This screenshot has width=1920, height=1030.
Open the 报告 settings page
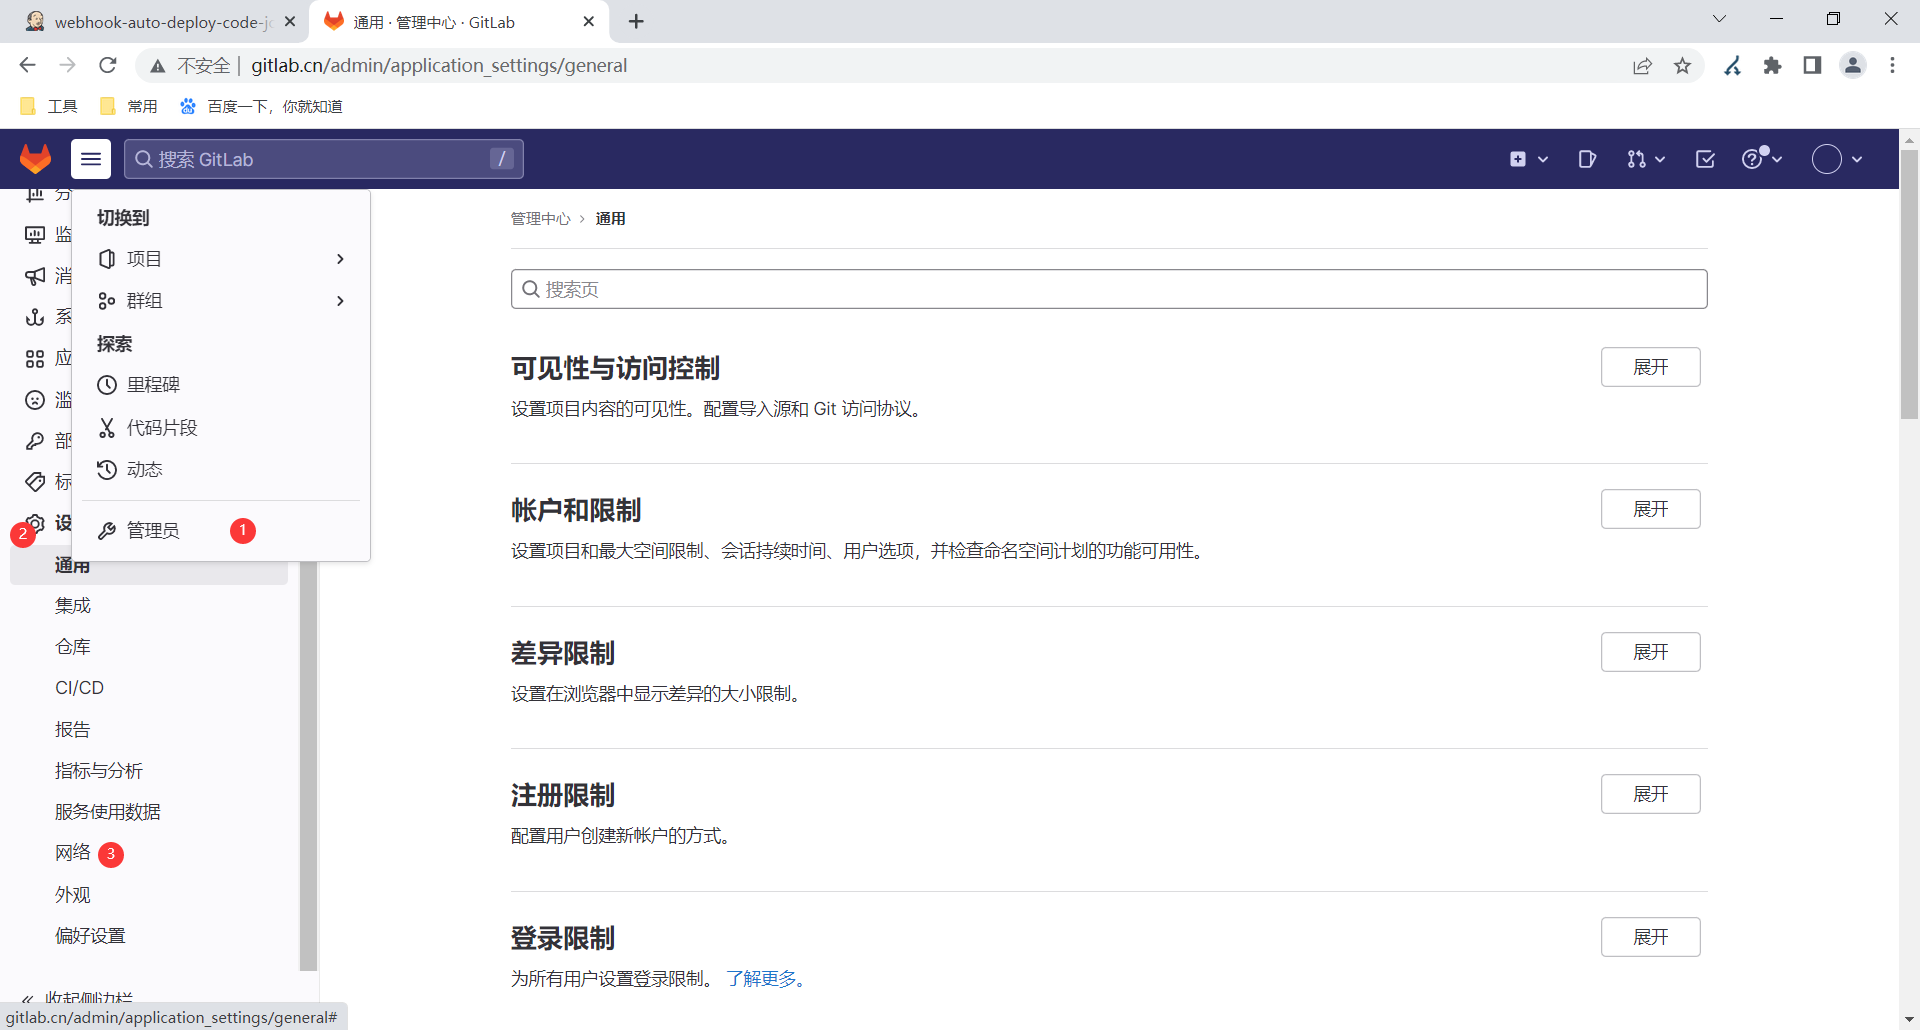point(73,730)
